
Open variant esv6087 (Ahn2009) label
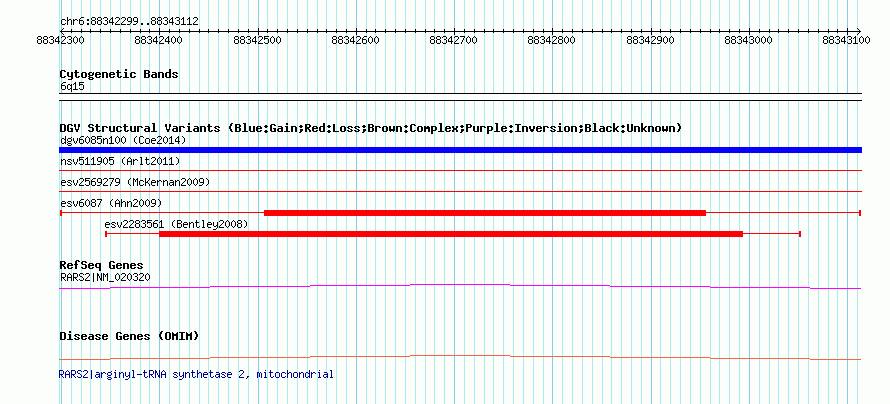[111, 203]
